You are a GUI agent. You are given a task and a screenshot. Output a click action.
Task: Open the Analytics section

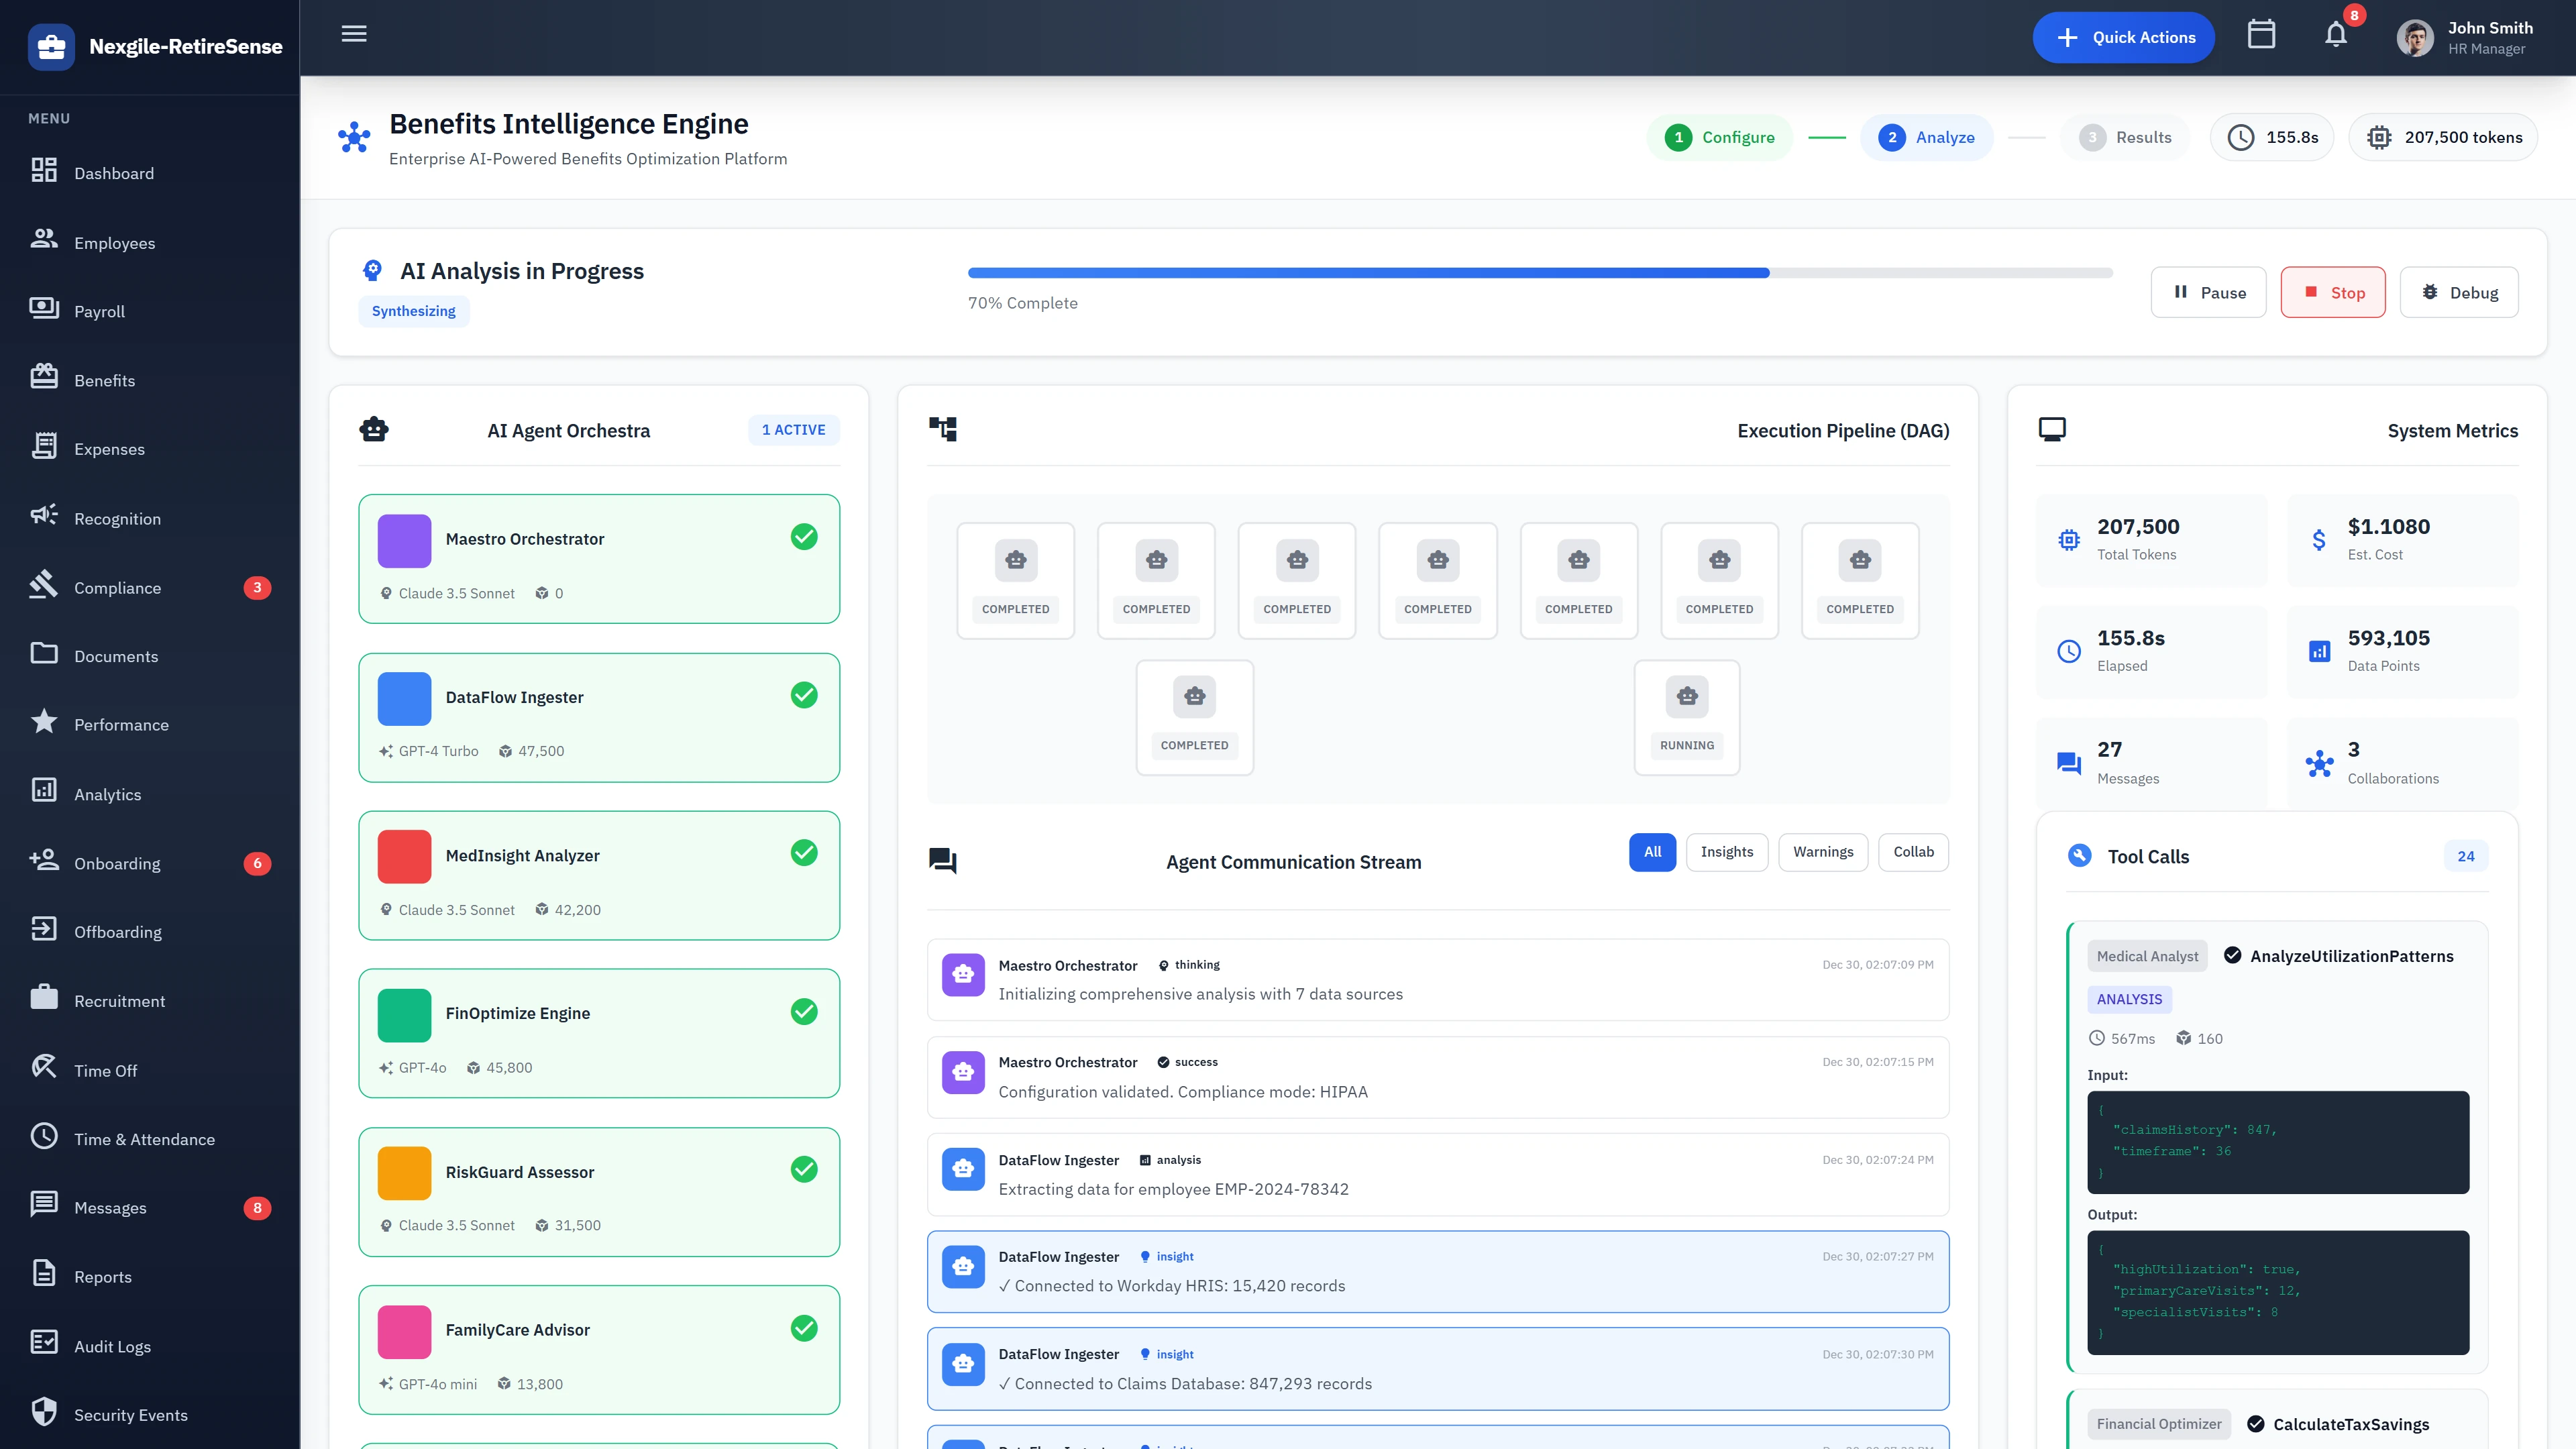[x=108, y=794]
